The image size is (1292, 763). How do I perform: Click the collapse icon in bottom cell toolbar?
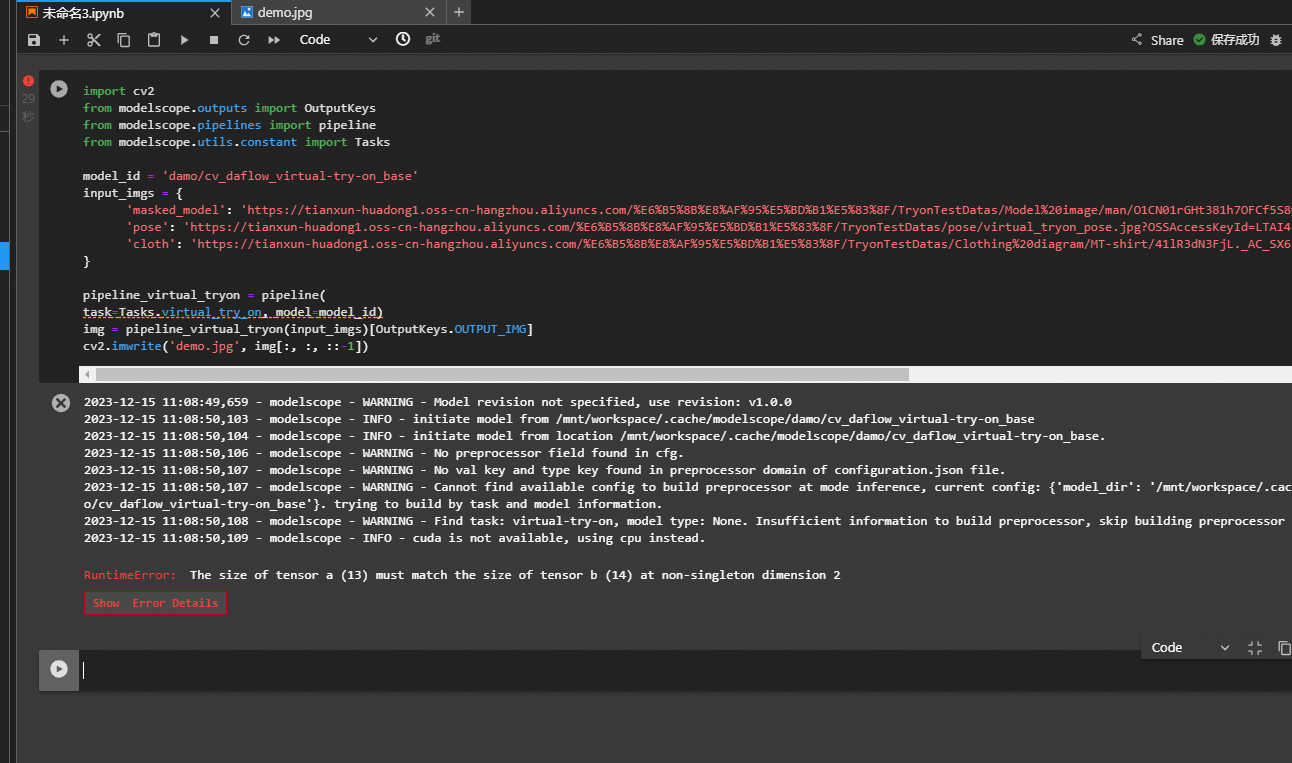1255,648
